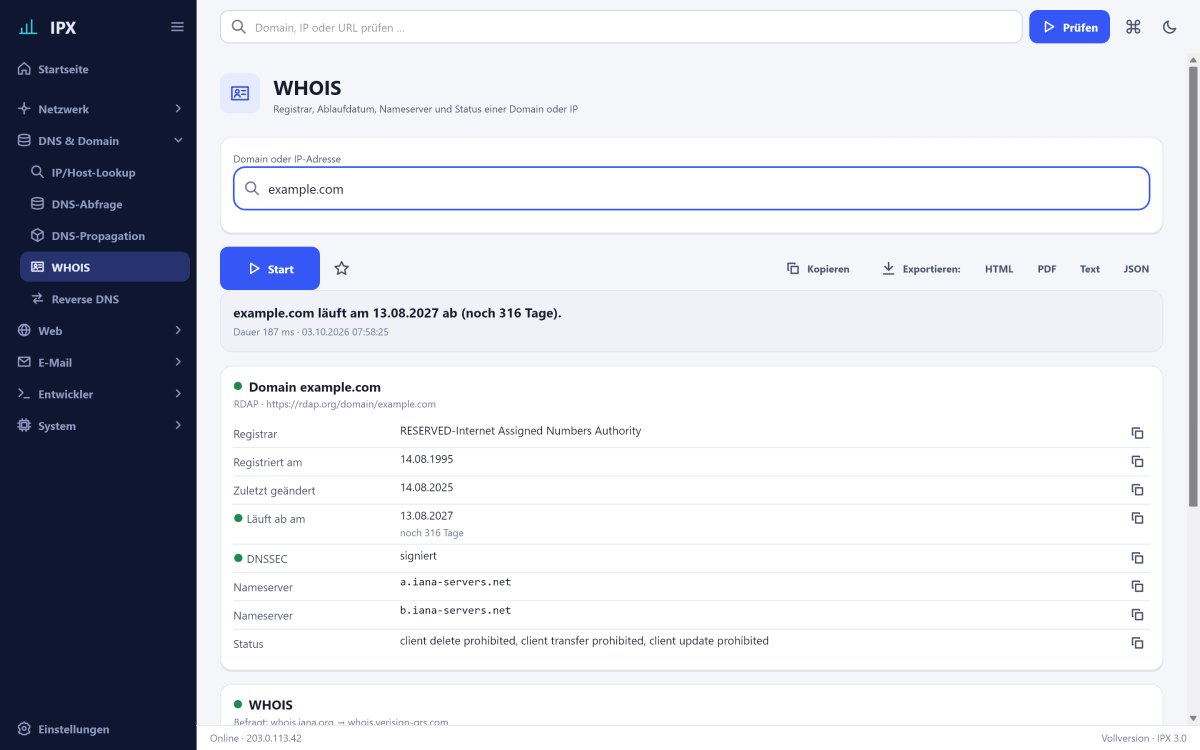1200x750 pixels.
Task: Expand the E-Mail section
Action: [98, 362]
